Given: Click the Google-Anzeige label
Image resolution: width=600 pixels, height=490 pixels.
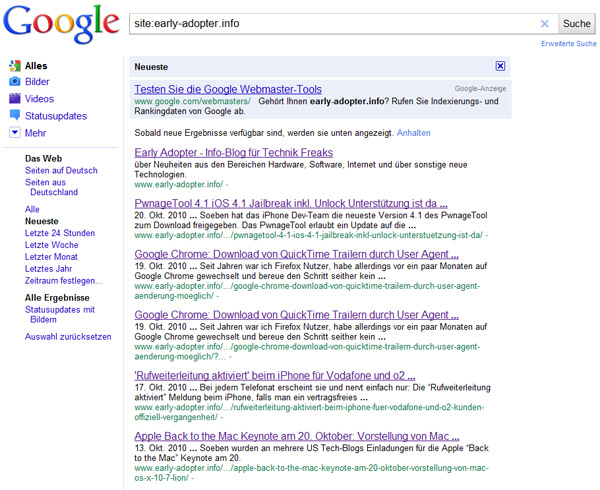Looking at the screenshot, I should (481, 89).
